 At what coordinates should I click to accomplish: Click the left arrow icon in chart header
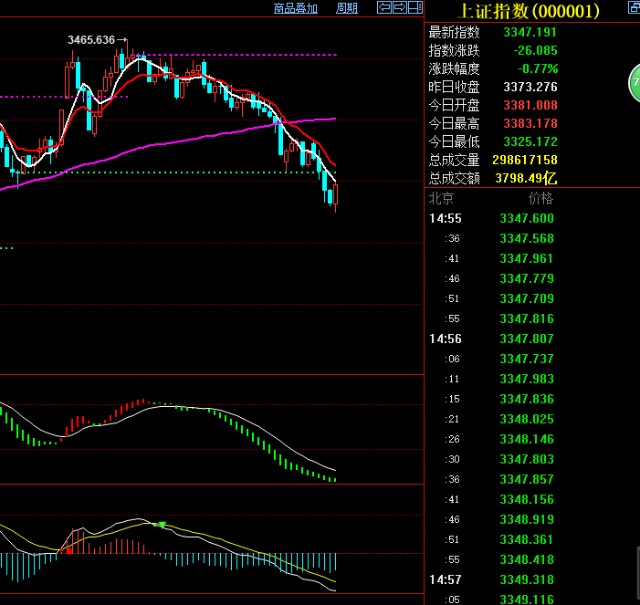point(383,8)
